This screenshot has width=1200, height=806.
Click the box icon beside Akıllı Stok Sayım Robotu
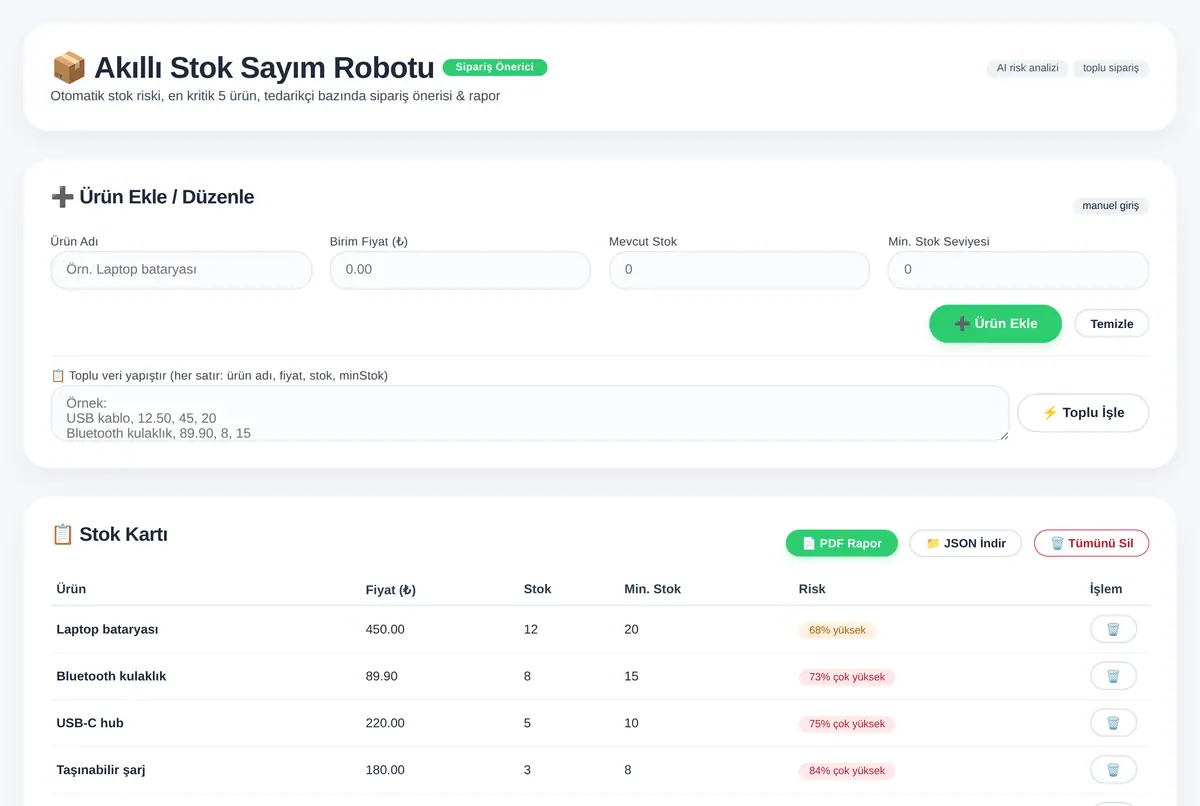(68, 68)
